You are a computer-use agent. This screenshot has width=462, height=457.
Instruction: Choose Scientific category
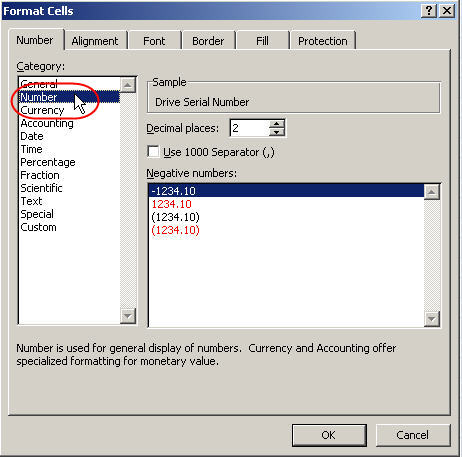[69, 188]
